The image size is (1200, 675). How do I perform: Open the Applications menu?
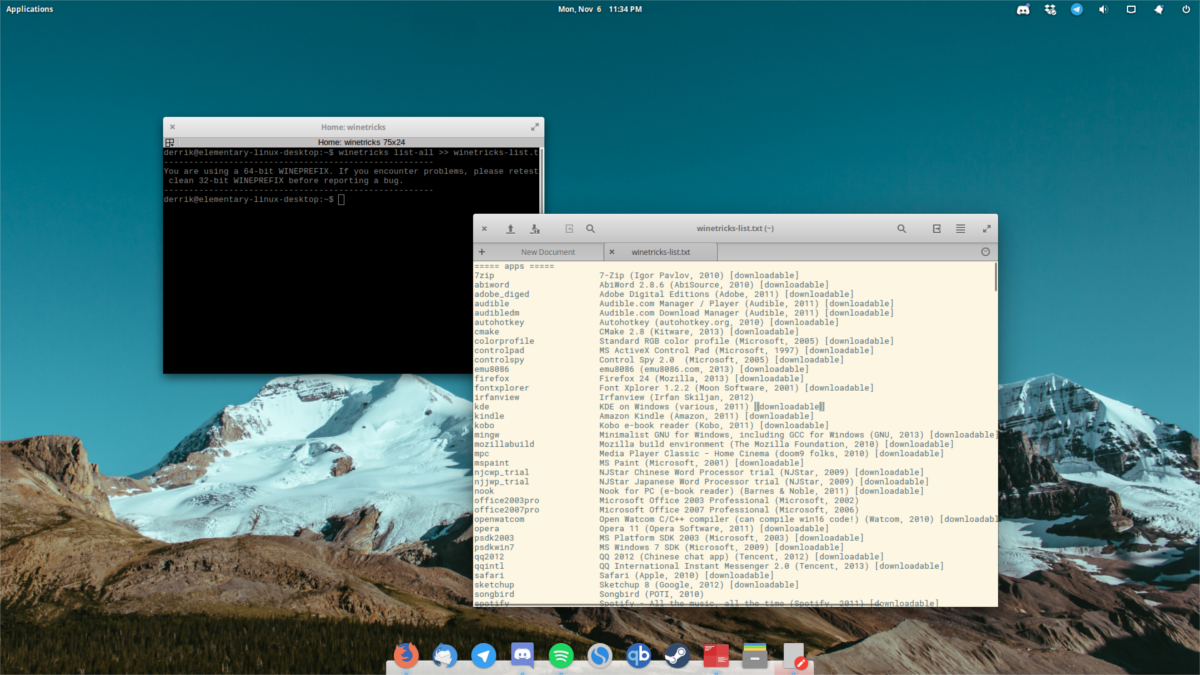30,9
